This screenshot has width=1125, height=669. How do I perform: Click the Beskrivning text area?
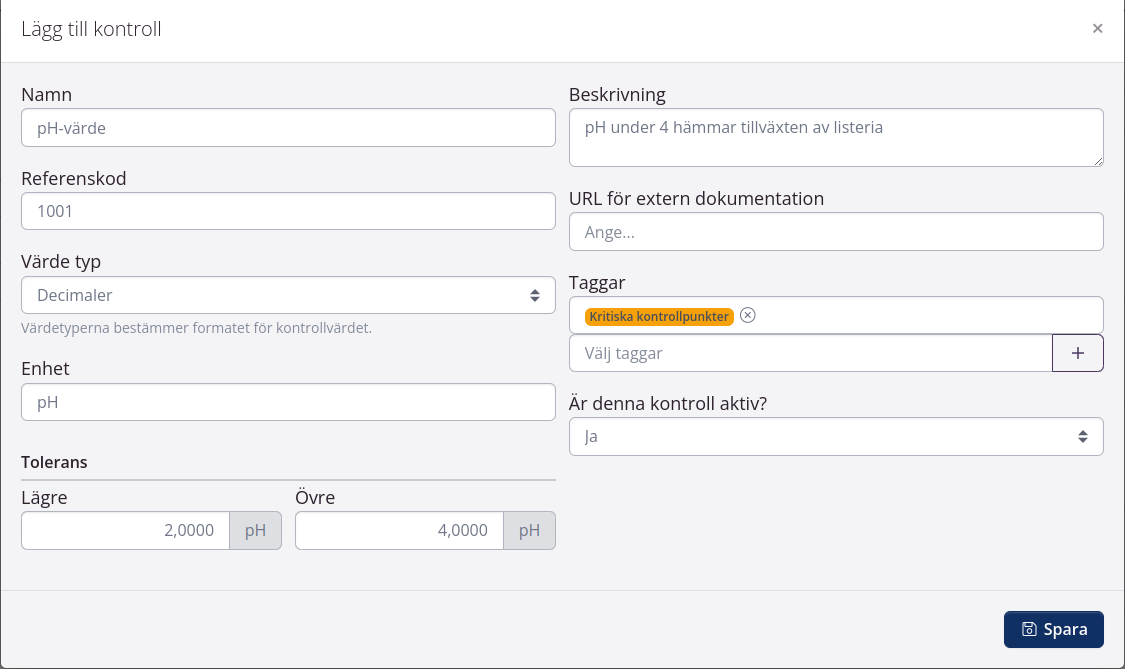[836, 138]
